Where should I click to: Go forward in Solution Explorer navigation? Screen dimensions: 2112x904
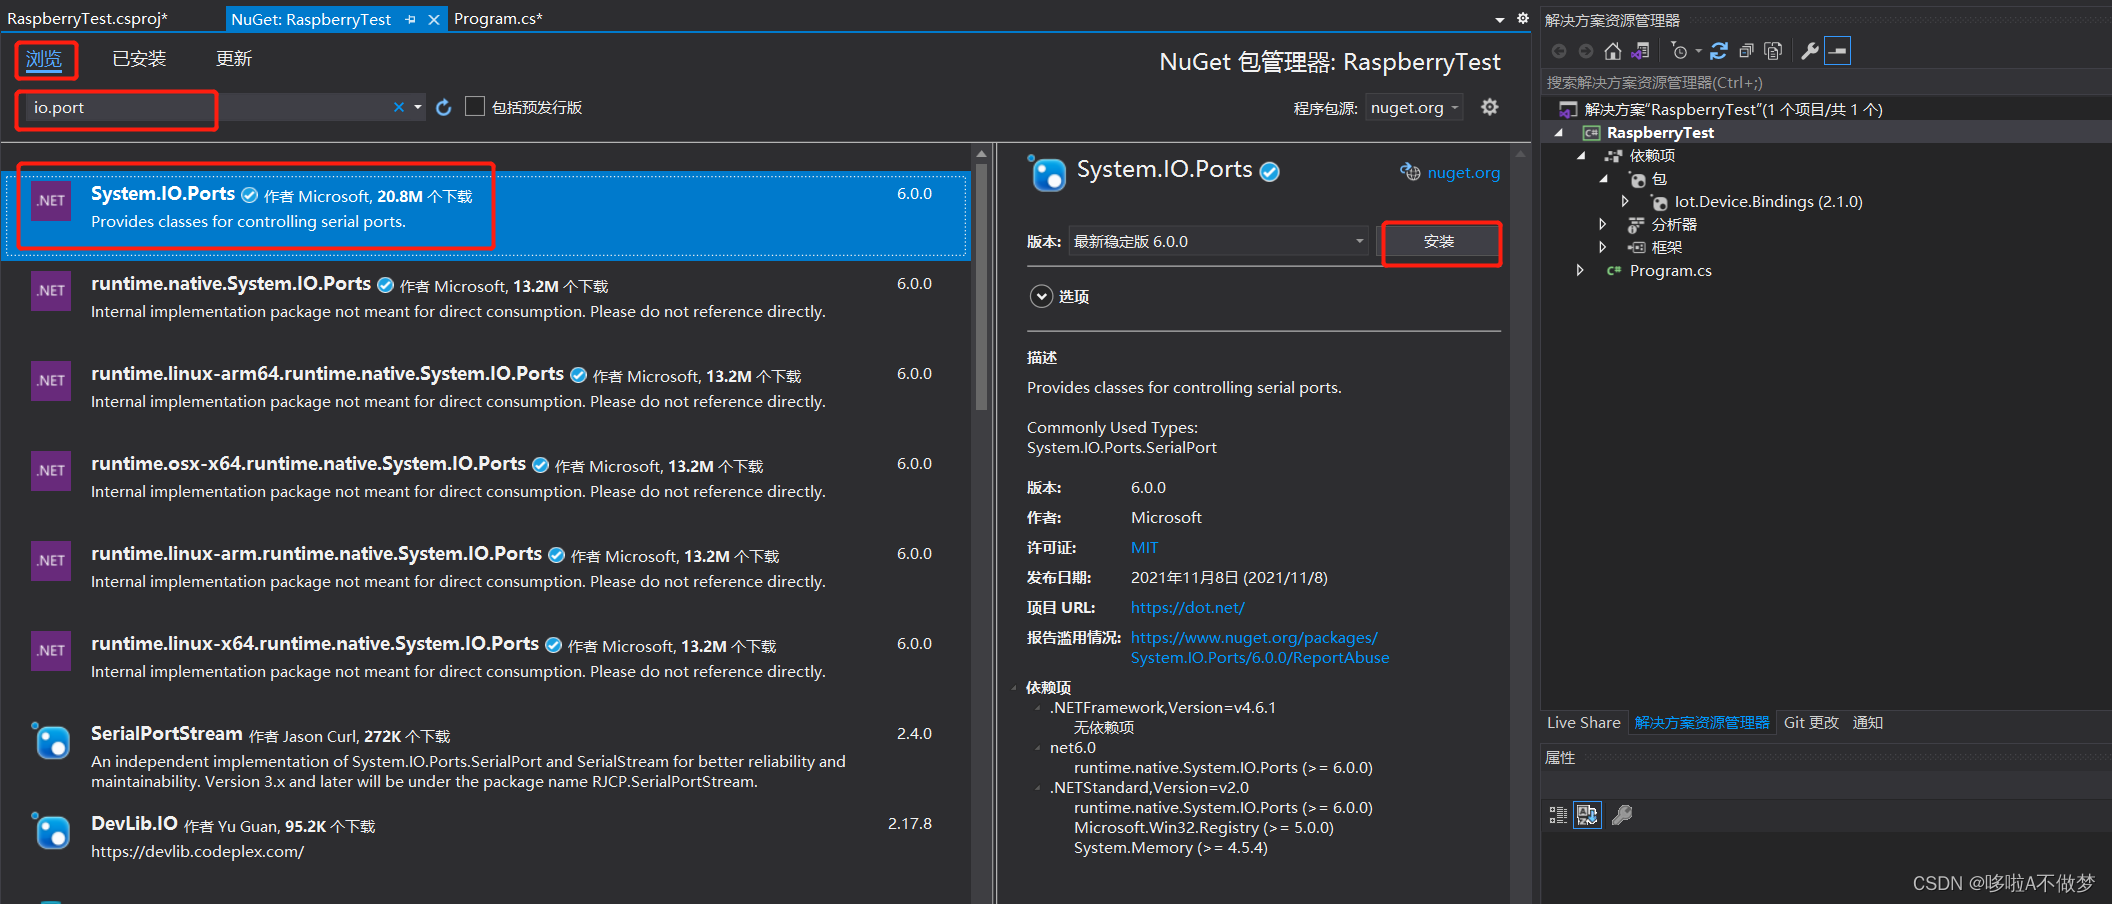coord(1586,51)
